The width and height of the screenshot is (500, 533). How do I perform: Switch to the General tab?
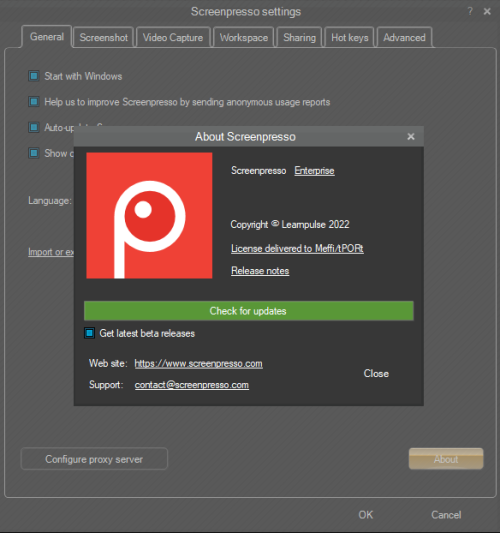(x=47, y=37)
